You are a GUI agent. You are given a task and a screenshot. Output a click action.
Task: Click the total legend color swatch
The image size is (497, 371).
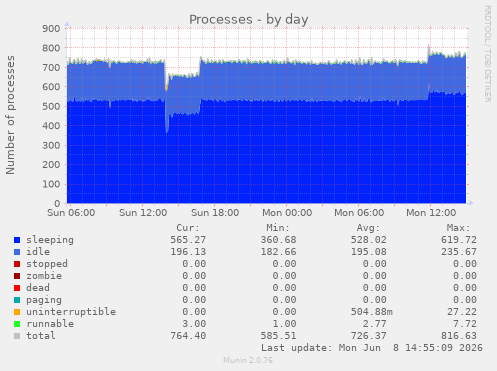(x=17, y=336)
